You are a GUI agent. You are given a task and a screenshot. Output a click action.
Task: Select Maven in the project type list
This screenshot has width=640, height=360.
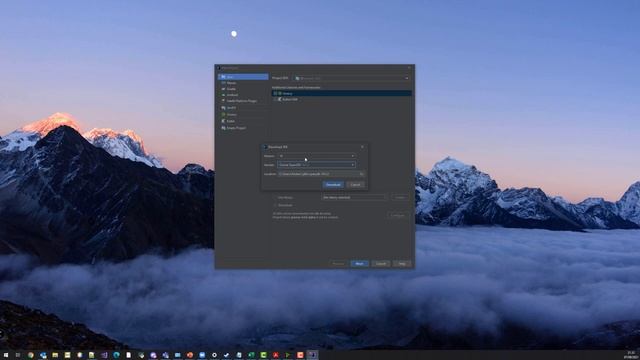(243, 83)
